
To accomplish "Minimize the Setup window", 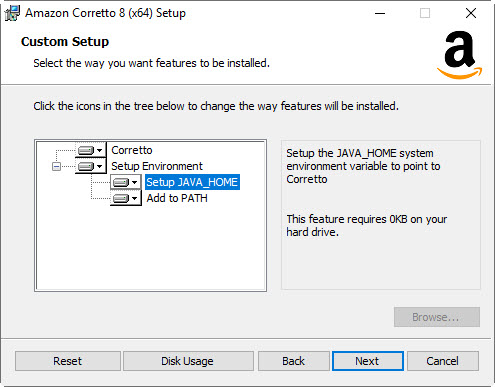I will [x=380, y=13].
